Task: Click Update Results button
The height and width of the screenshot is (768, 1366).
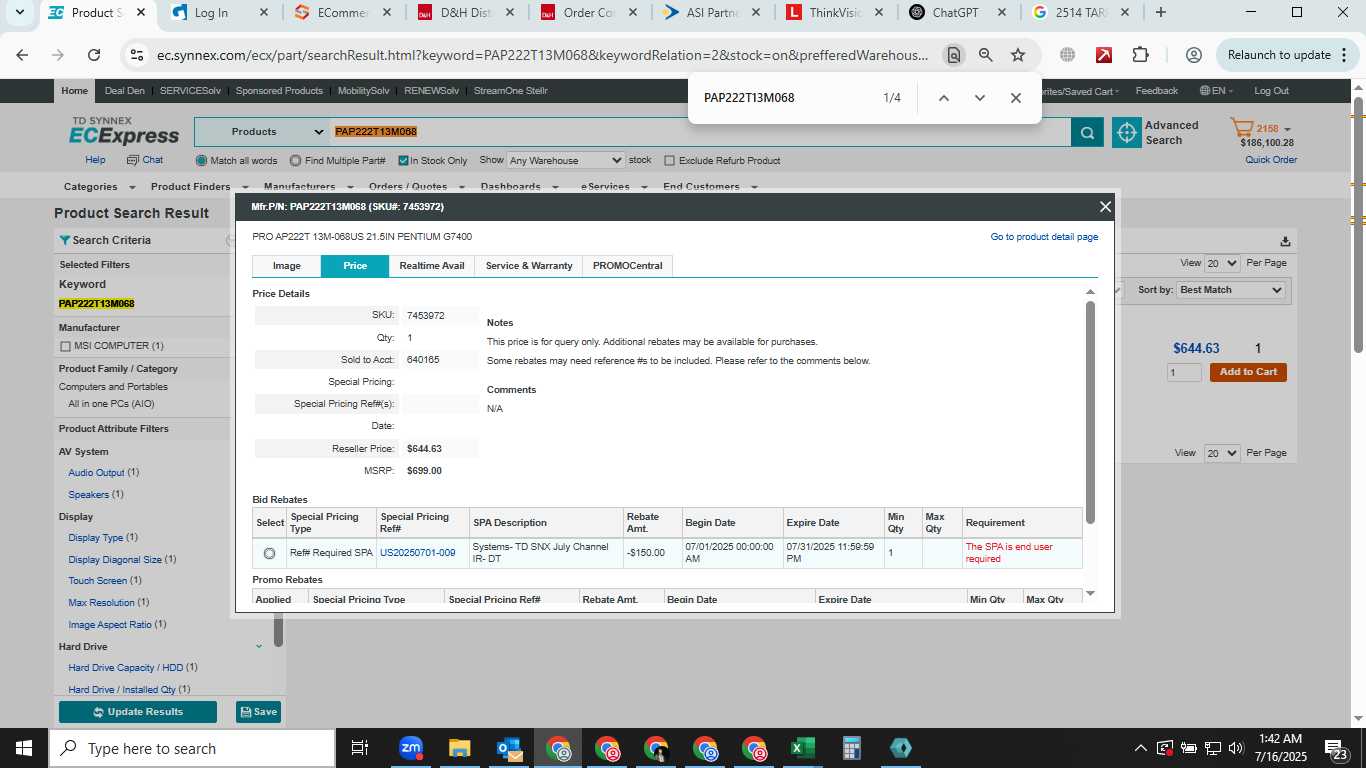Action: pyautogui.click(x=138, y=712)
